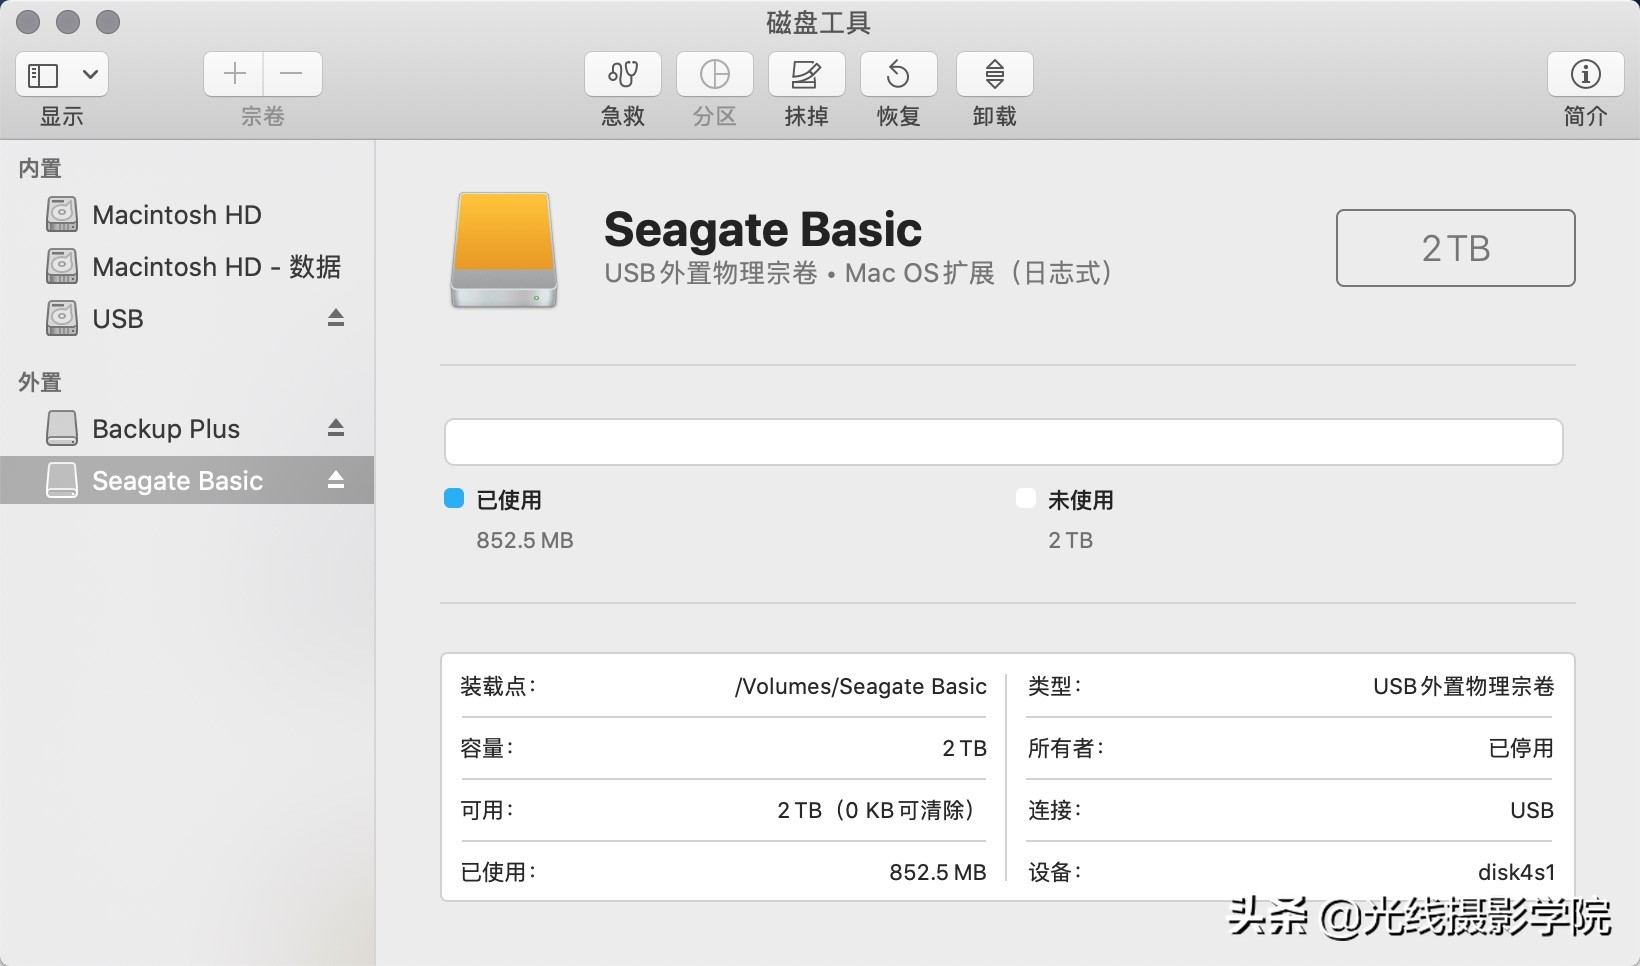This screenshot has height=966, width=1640.
Task: Click the disk usage bar
Action: [1003, 442]
